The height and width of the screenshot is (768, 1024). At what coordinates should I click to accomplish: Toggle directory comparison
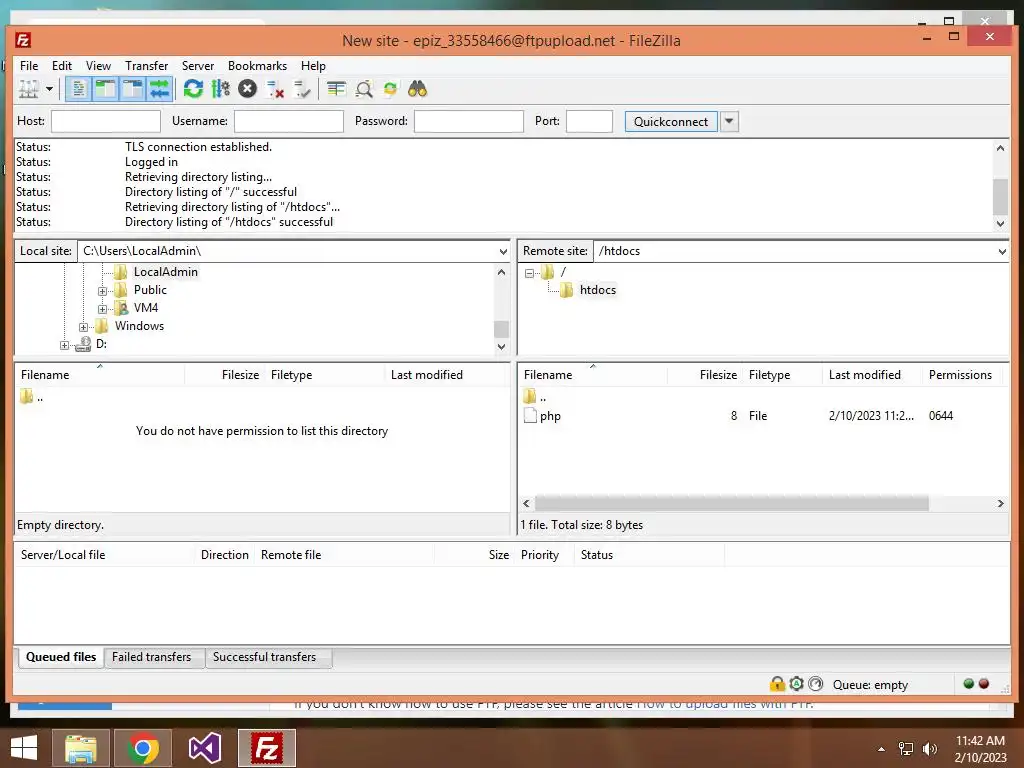pos(364,89)
